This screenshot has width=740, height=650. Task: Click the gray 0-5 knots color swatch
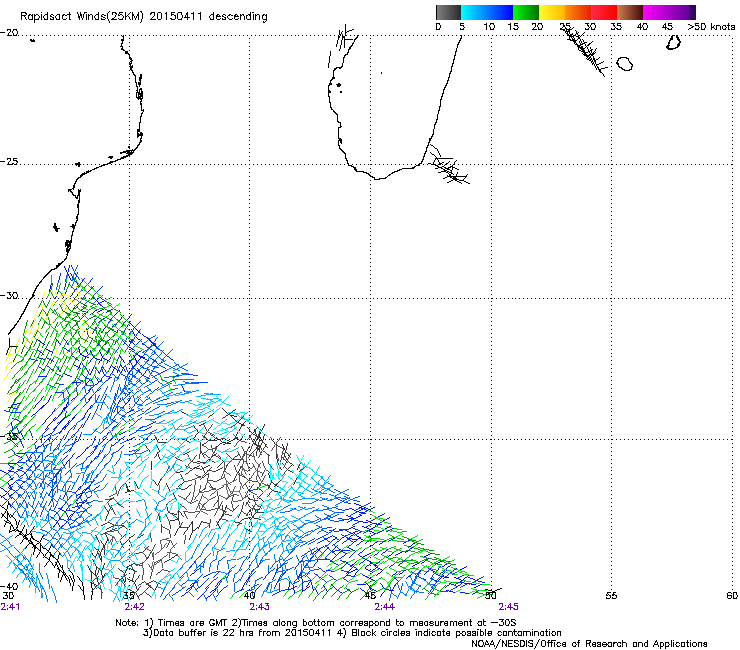448,12
